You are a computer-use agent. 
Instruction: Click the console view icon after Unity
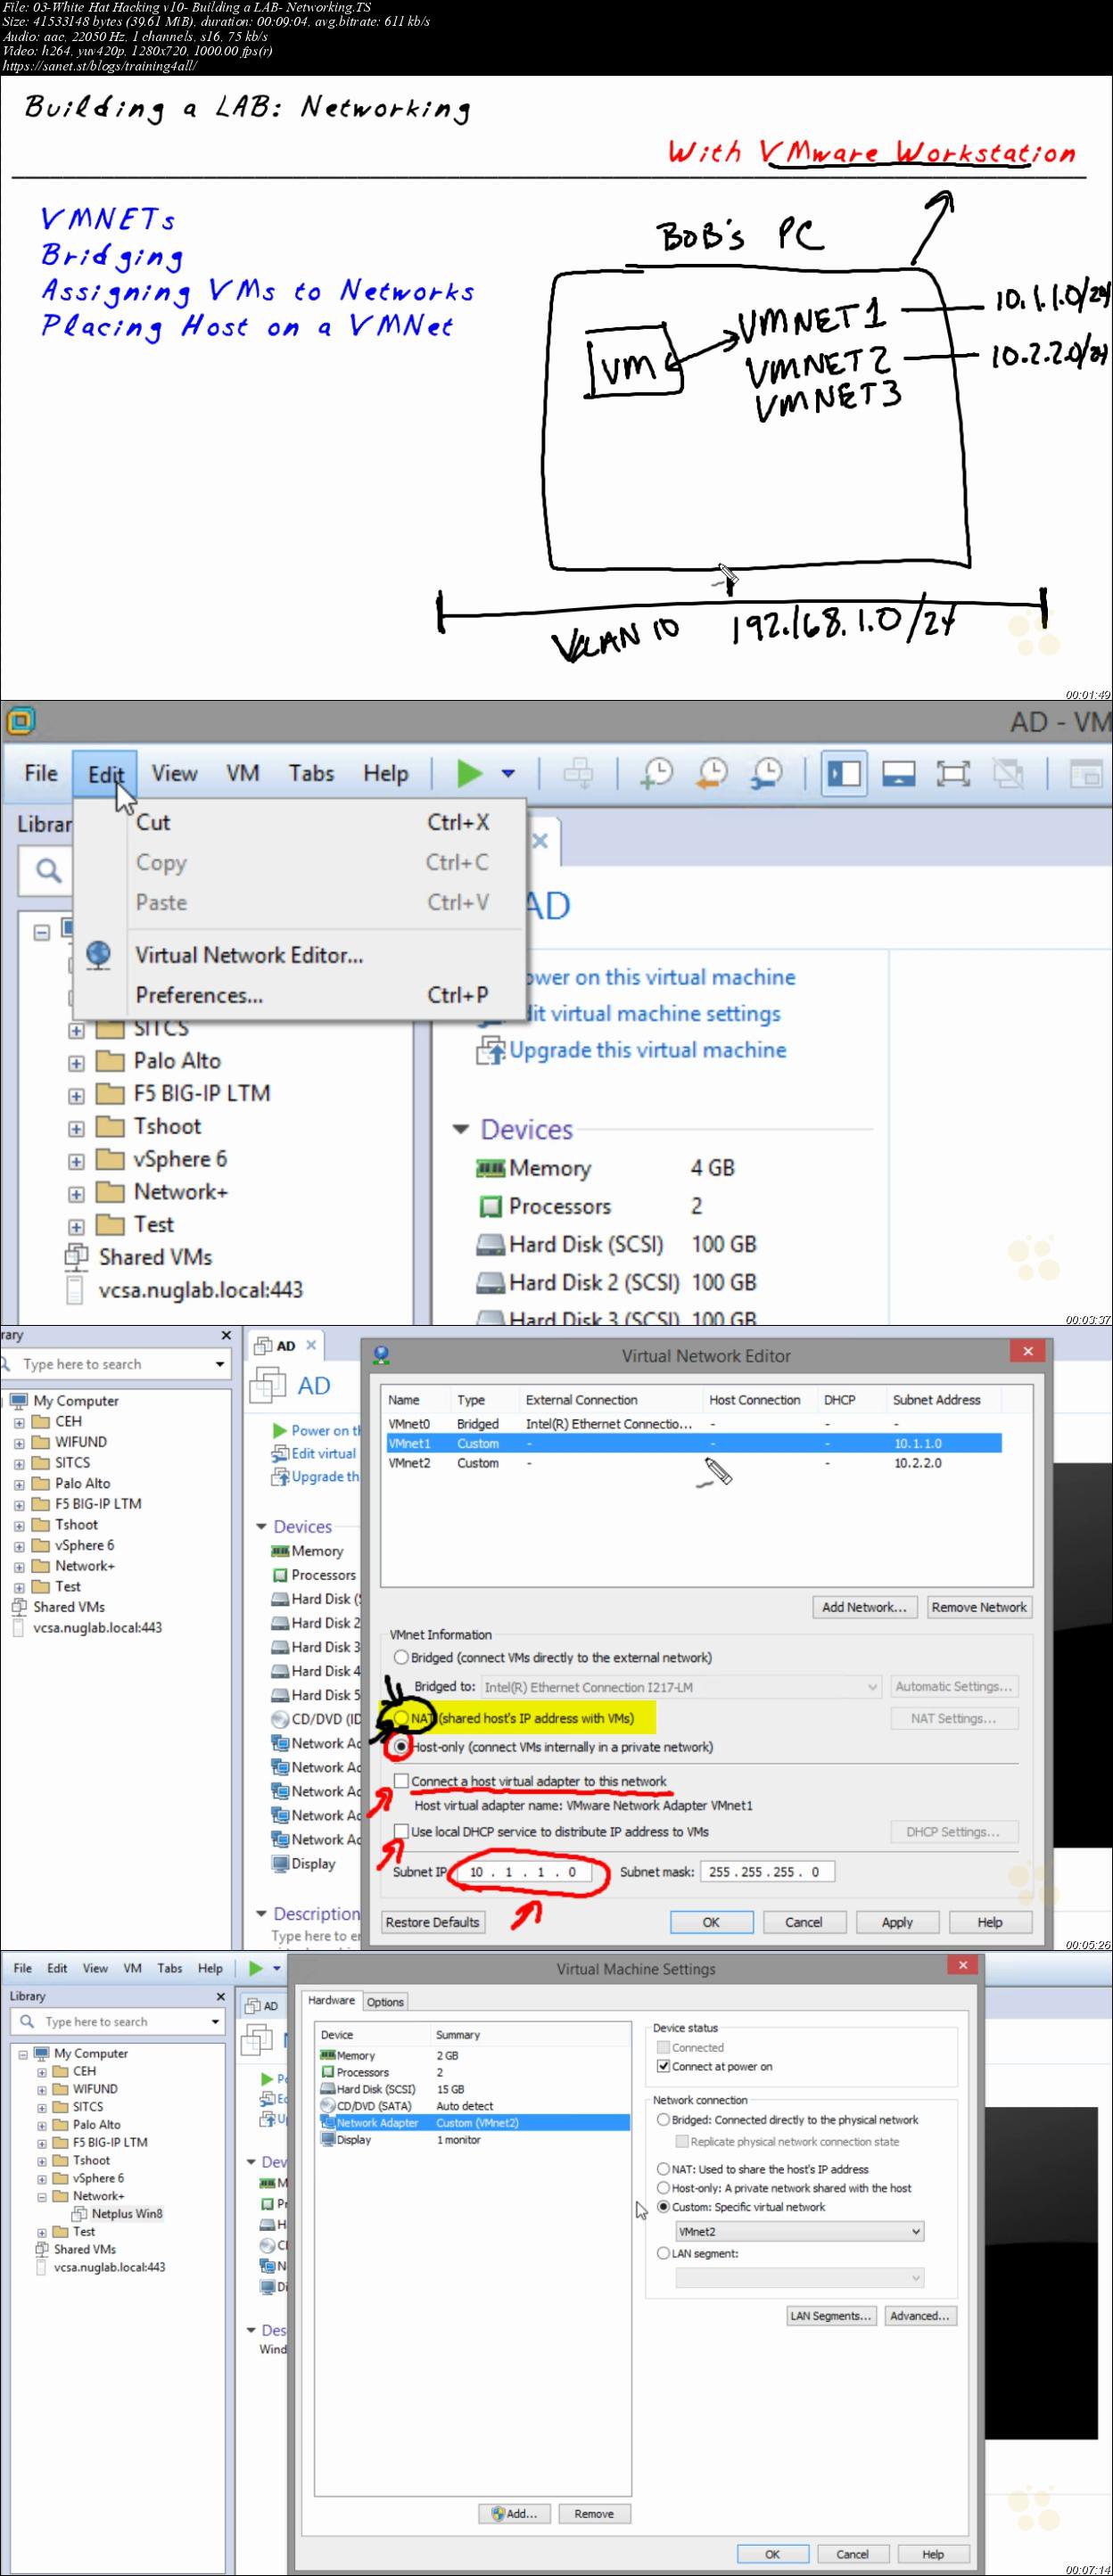pyautogui.click(x=1086, y=773)
